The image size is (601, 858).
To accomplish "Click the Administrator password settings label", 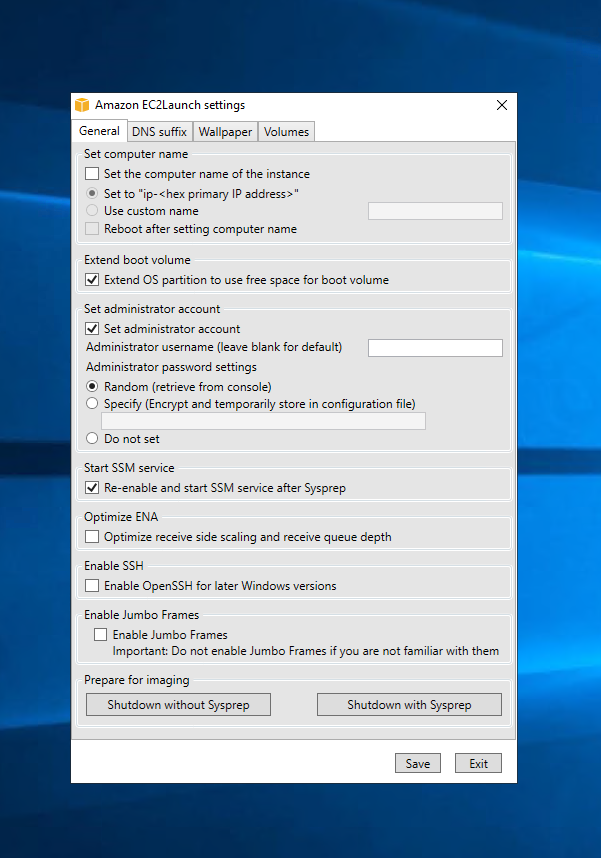I will 171,367.
